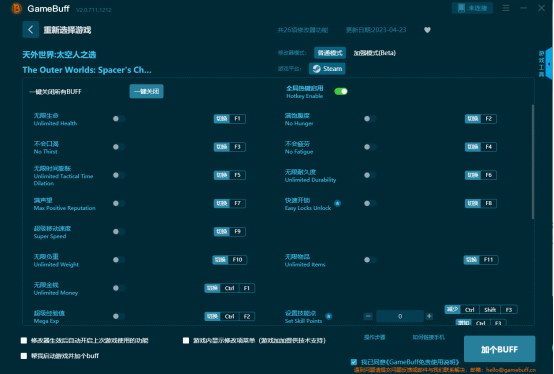Viewport: 554px width, 374px height.
Task: Enable Unlimited Tactical Time Dilation toggle
Action: click(119, 175)
